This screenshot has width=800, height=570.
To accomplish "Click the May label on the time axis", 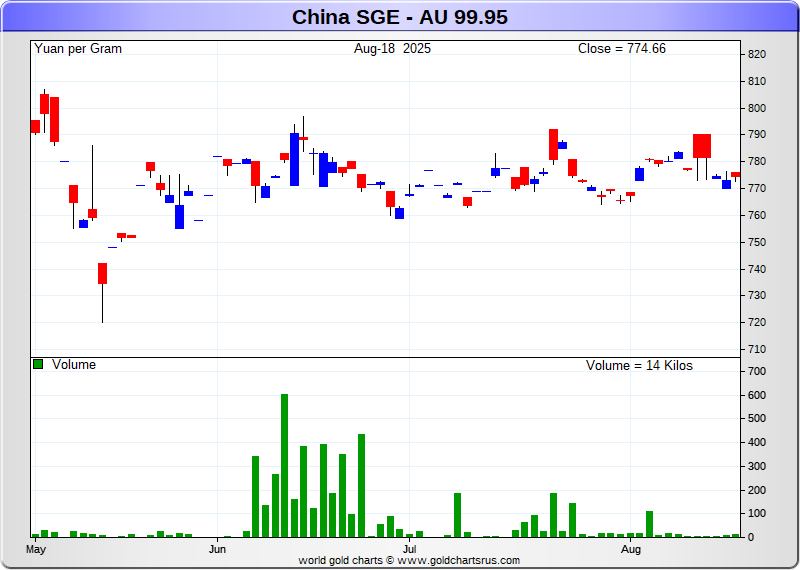I will [36, 550].
